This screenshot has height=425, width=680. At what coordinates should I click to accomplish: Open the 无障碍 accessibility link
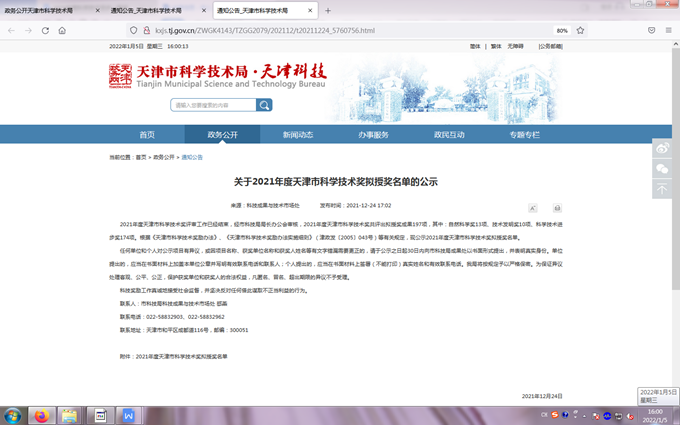pyautogui.click(x=515, y=46)
